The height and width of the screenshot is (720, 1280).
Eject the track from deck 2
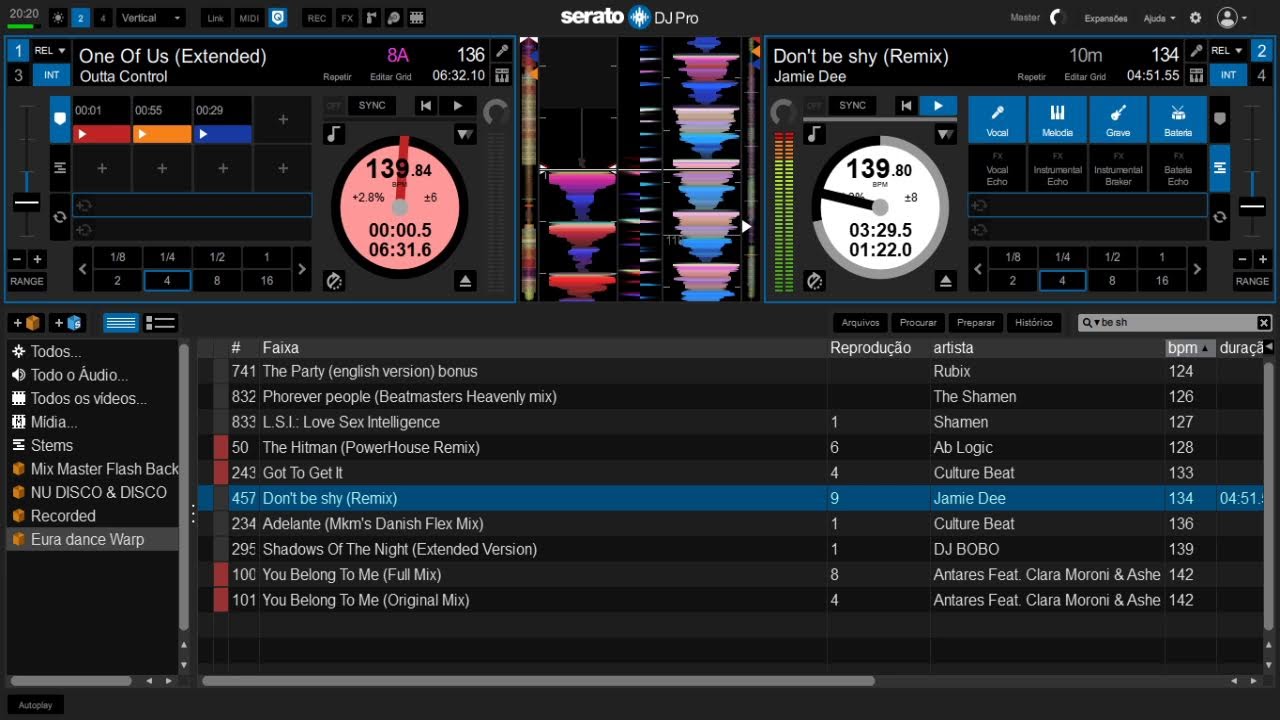[945, 281]
